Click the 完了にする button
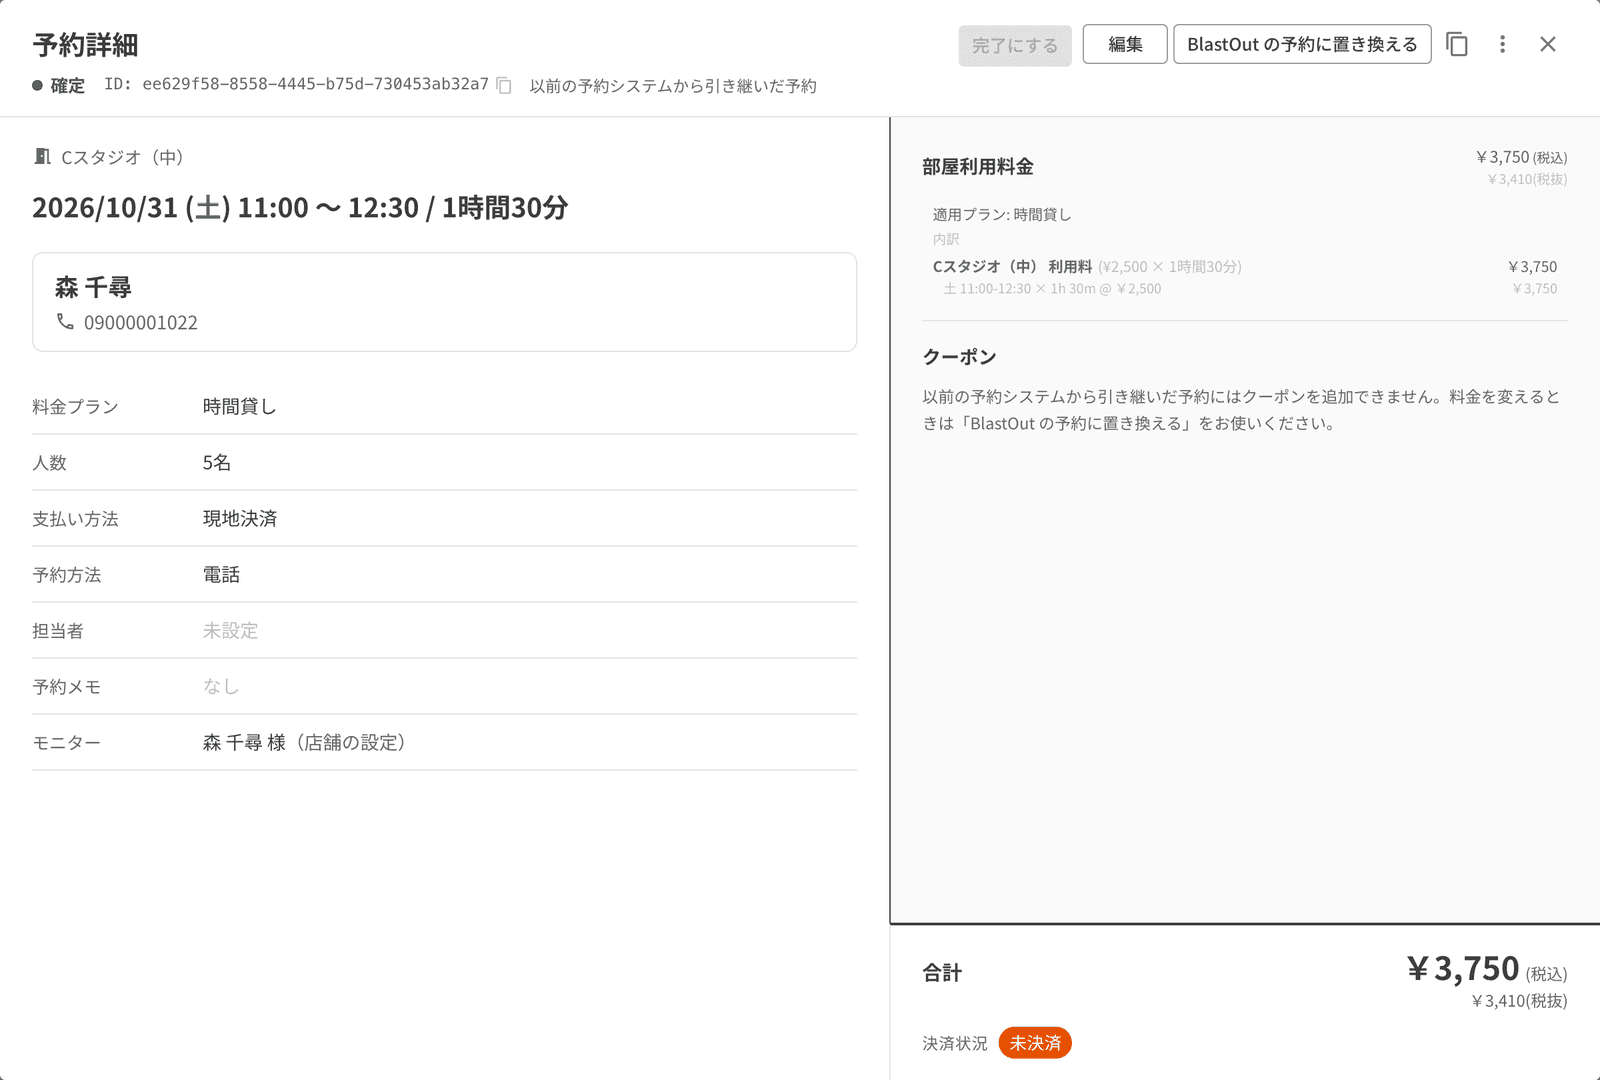 pyautogui.click(x=1015, y=45)
